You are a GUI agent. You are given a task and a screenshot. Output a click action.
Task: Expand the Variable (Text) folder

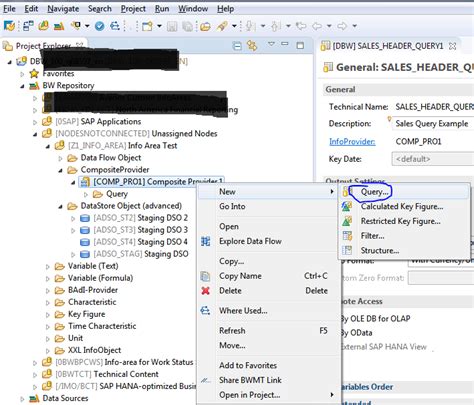(48, 267)
